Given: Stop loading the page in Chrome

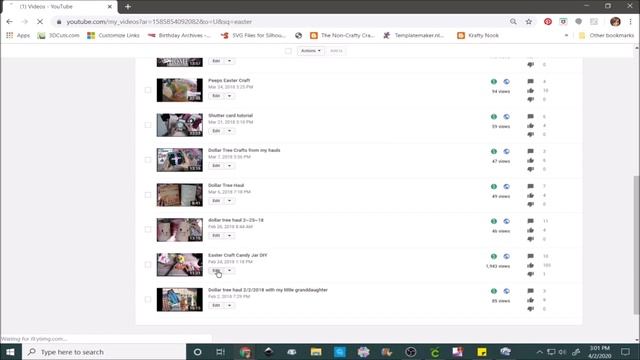Looking at the screenshot, I should tap(40, 22).
